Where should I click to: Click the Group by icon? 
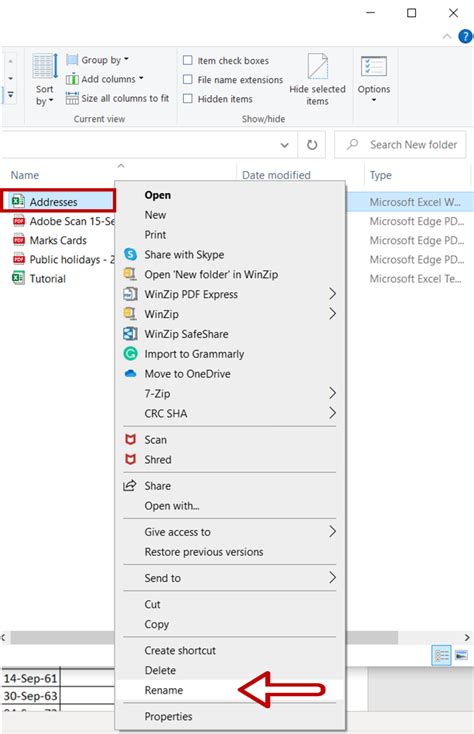click(72, 60)
